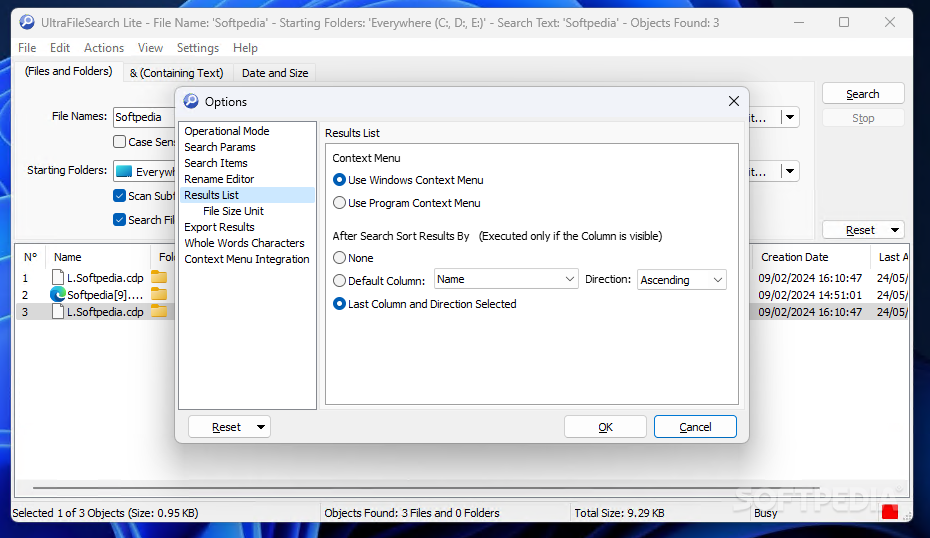Select Context Menu Integration in options tree

[x=247, y=259]
